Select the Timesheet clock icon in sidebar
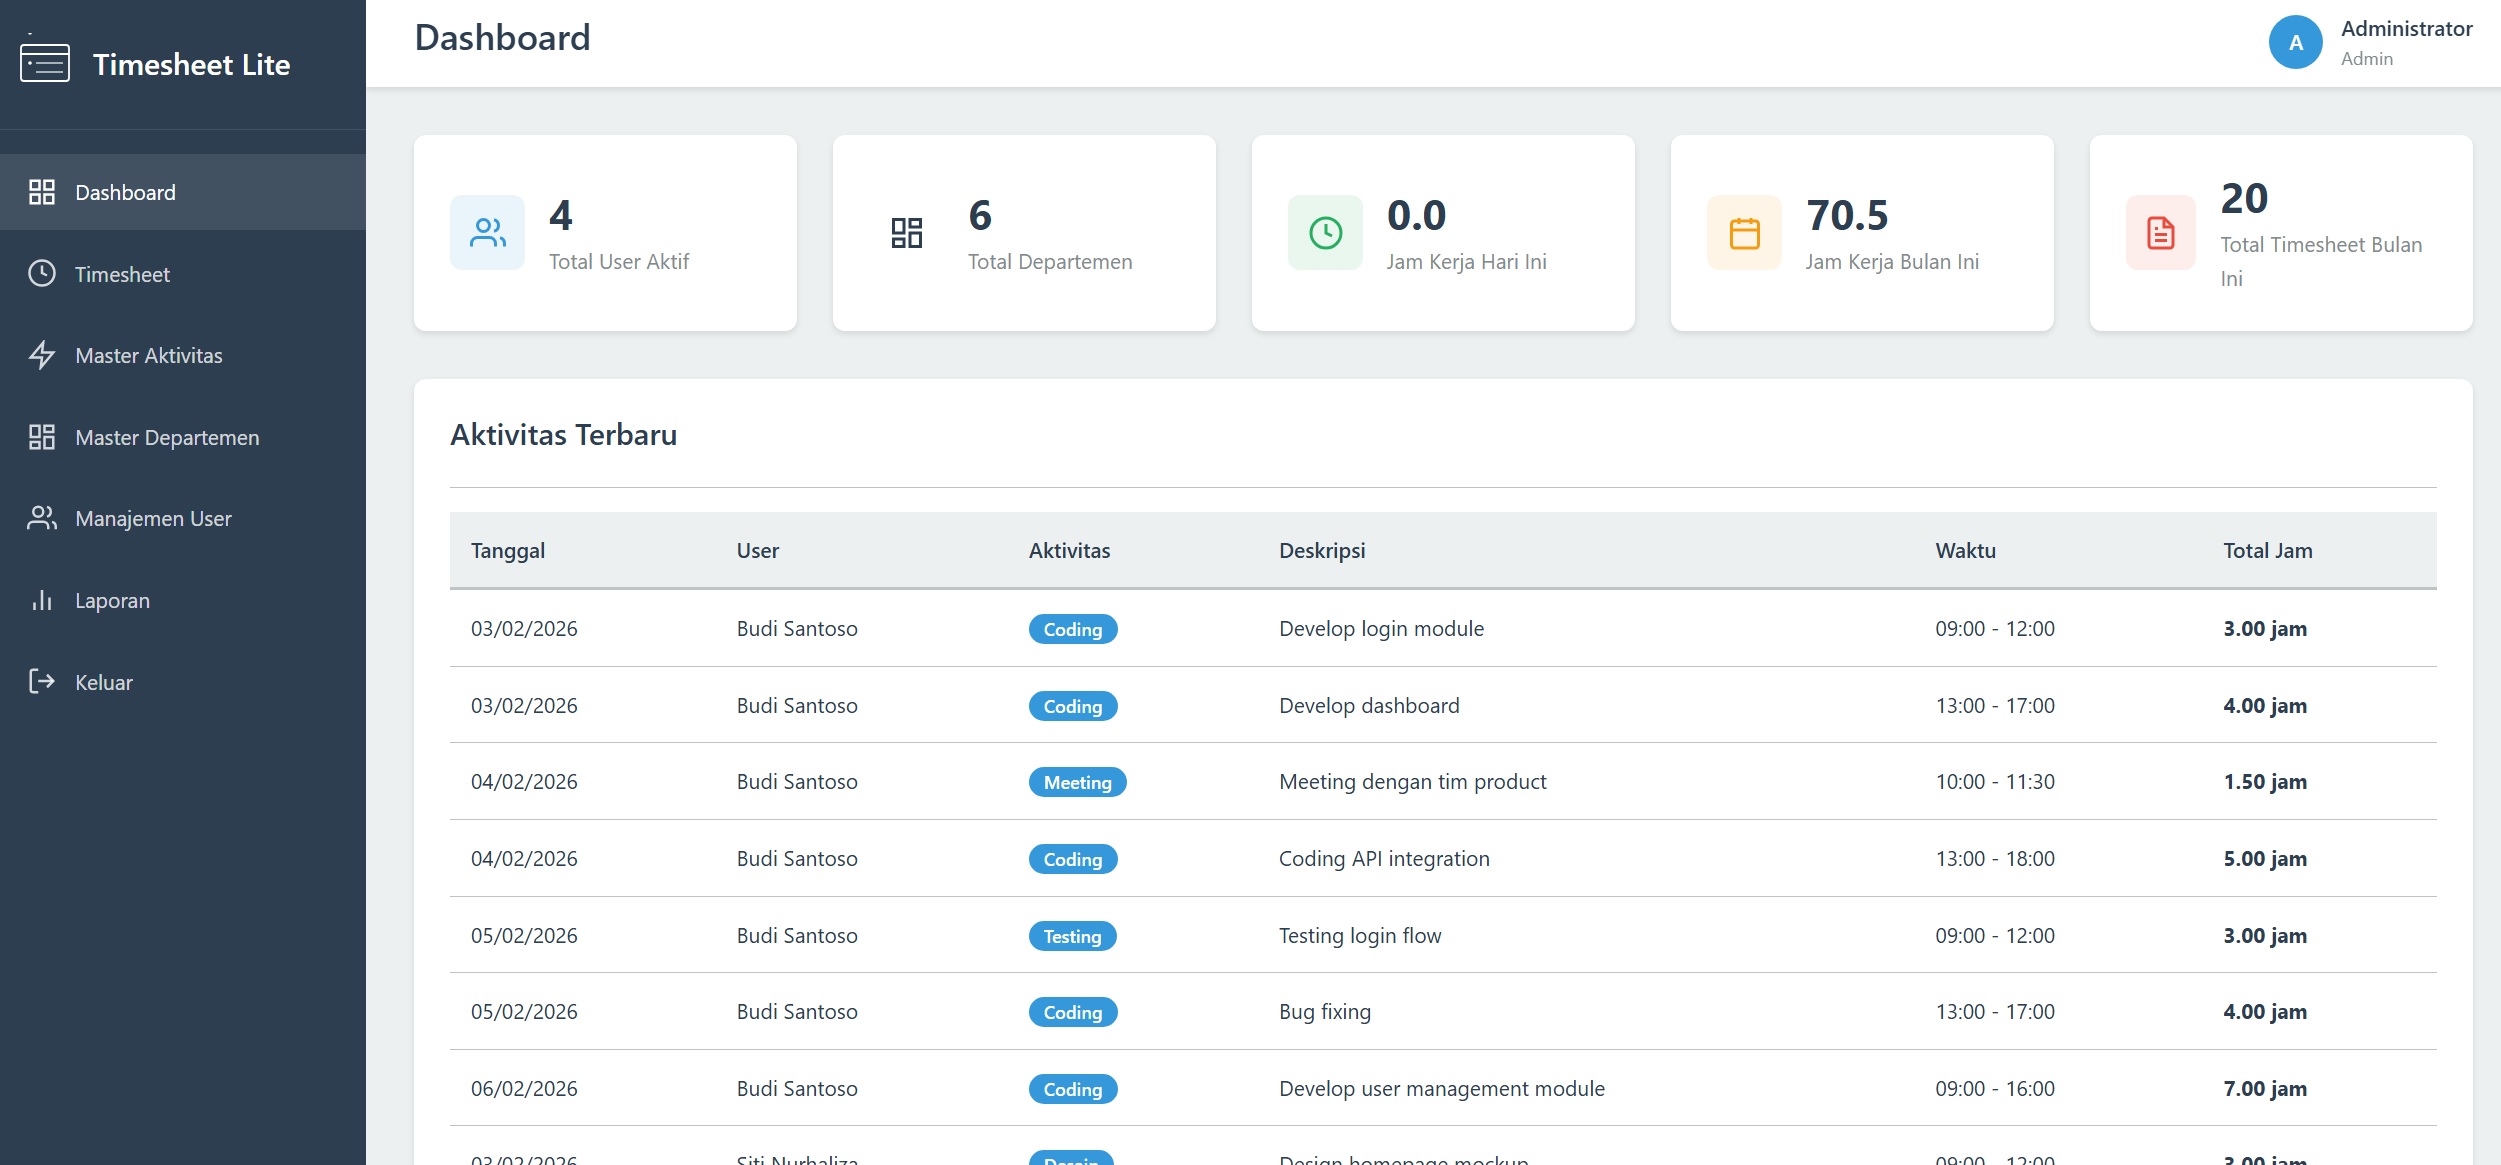The height and width of the screenshot is (1165, 2501). (x=42, y=273)
